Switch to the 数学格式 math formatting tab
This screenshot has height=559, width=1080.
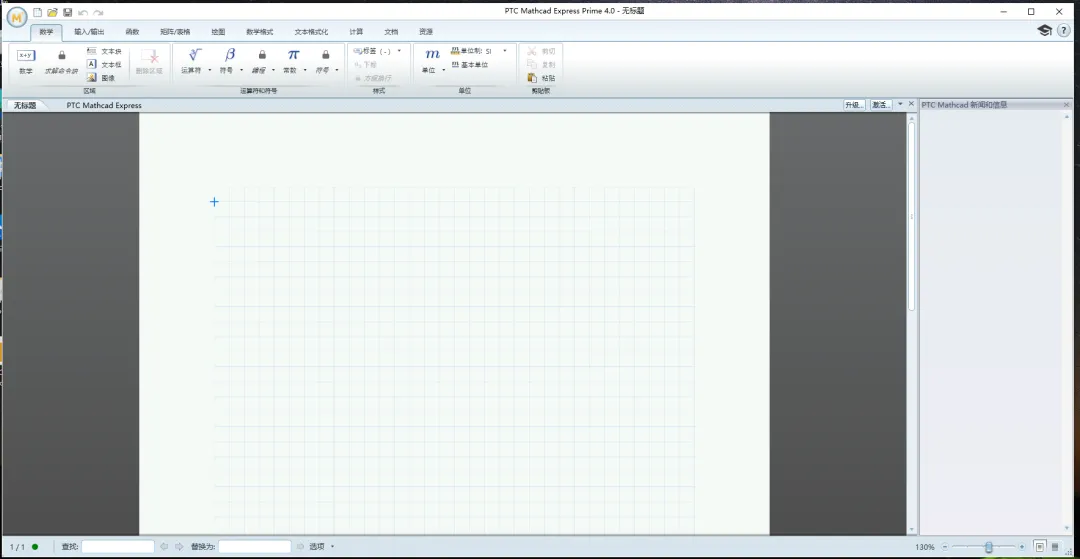[x=260, y=32]
